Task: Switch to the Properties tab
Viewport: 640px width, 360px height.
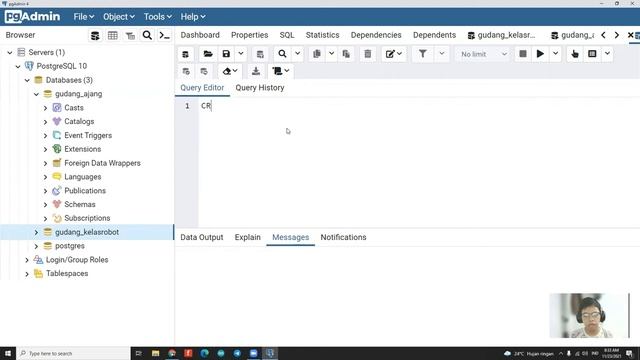Action: [249, 35]
